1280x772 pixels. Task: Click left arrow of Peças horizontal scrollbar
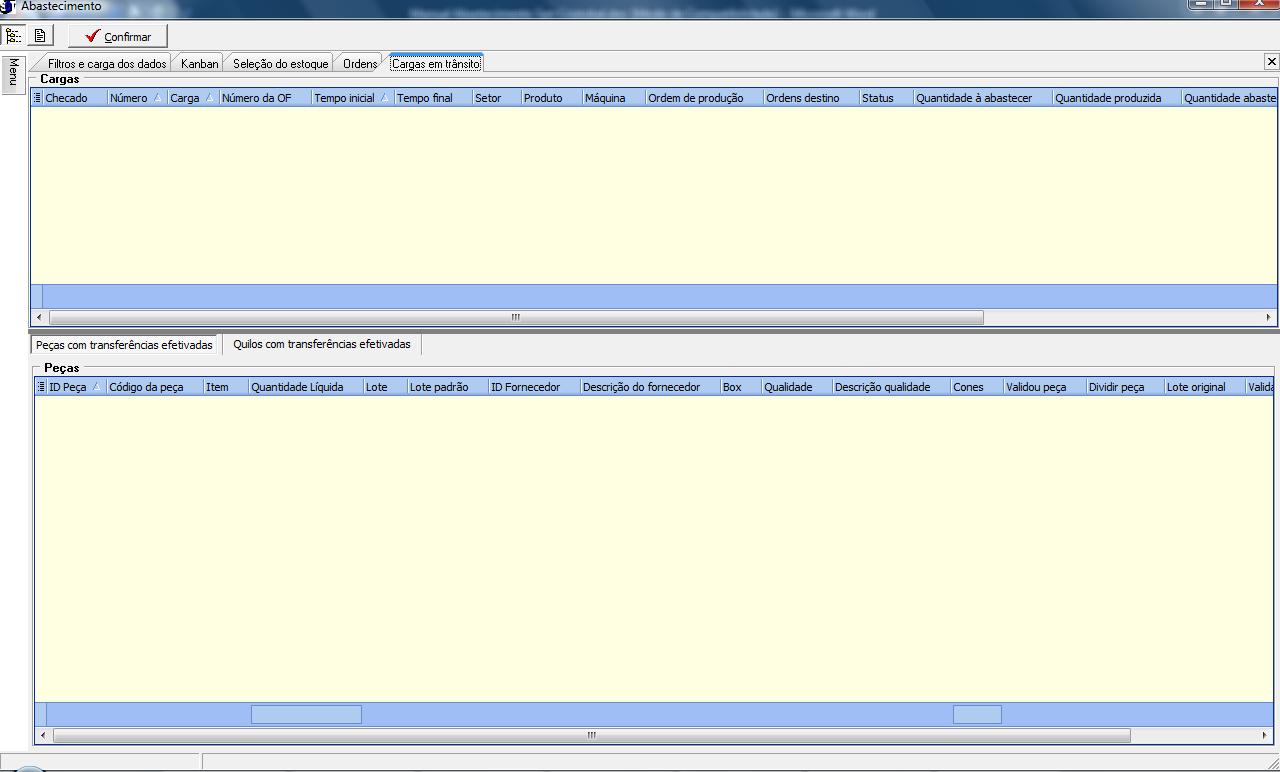click(41, 735)
